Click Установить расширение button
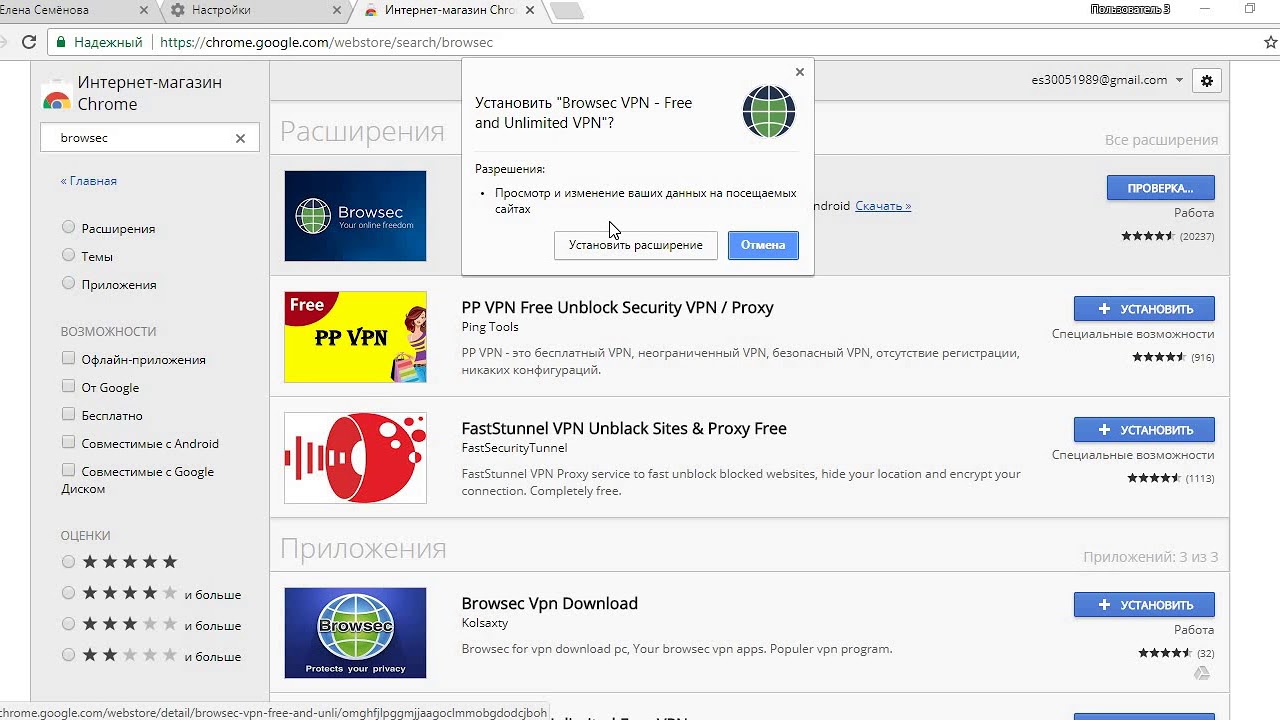1280x720 pixels. (636, 245)
